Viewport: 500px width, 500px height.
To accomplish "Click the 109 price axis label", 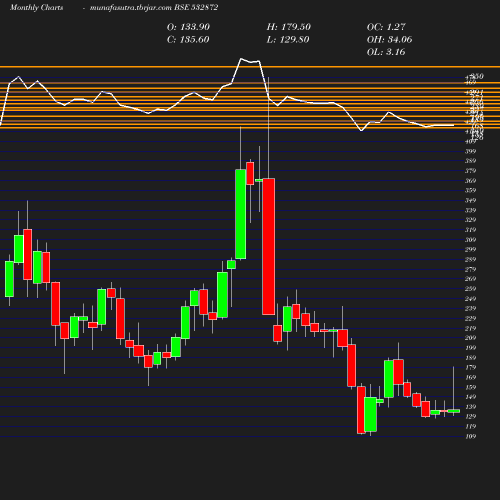I will coord(470,436).
